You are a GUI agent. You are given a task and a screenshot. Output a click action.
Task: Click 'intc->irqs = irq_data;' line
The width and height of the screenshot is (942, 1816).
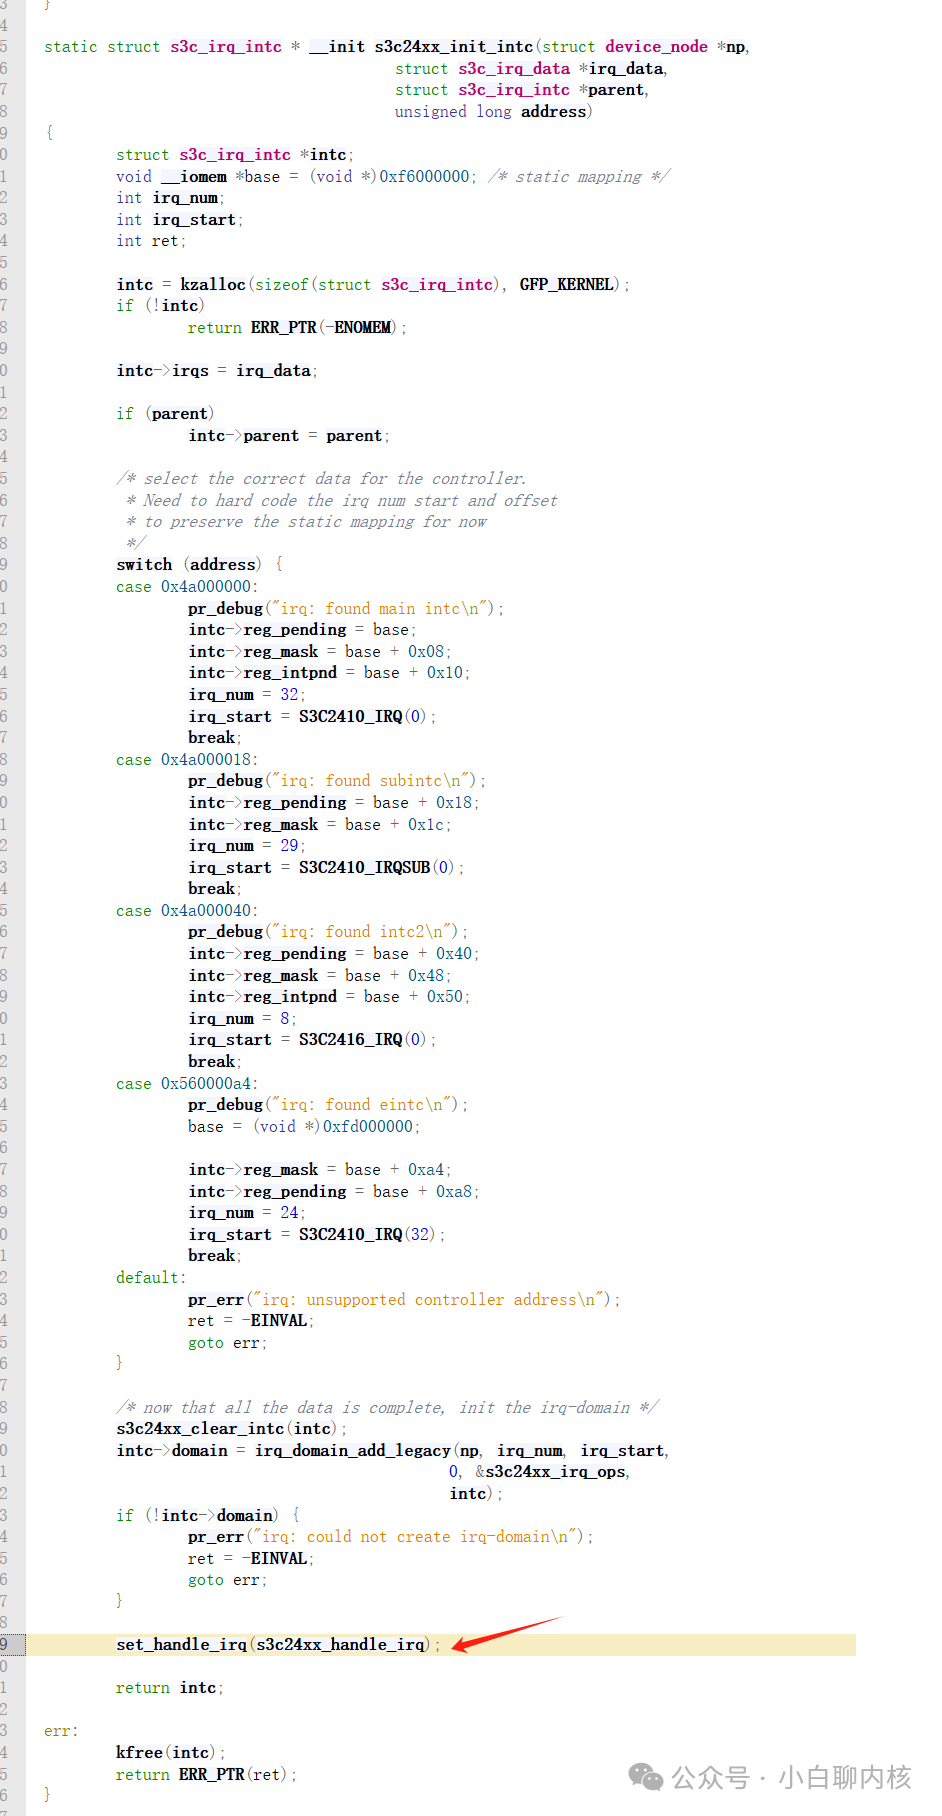(x=217, y=371)
